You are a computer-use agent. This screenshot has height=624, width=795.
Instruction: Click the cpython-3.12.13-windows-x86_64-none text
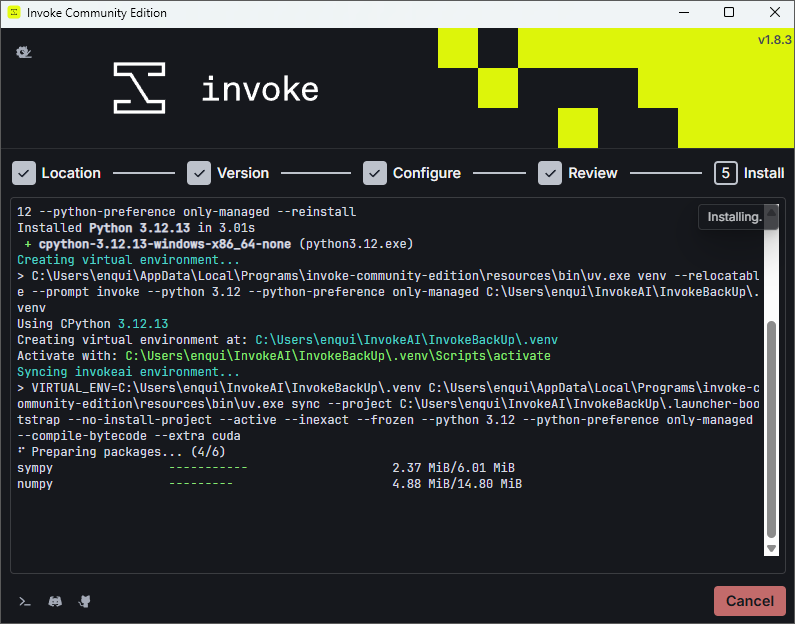[x=165, y=244]
